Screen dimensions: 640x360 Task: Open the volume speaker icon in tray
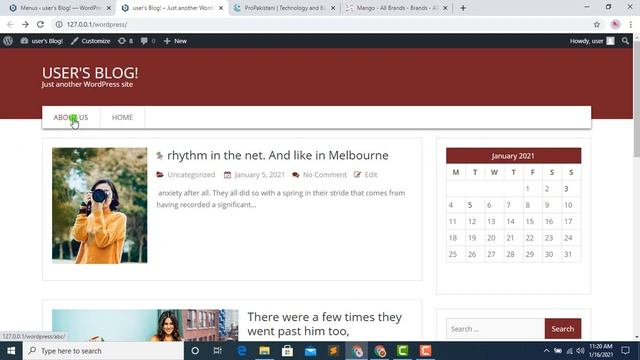tap(580, 351)
